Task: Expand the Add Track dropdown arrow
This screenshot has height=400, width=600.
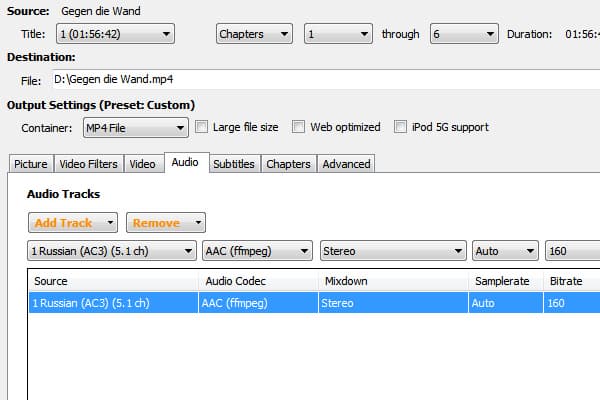Action: pos(110,223)
